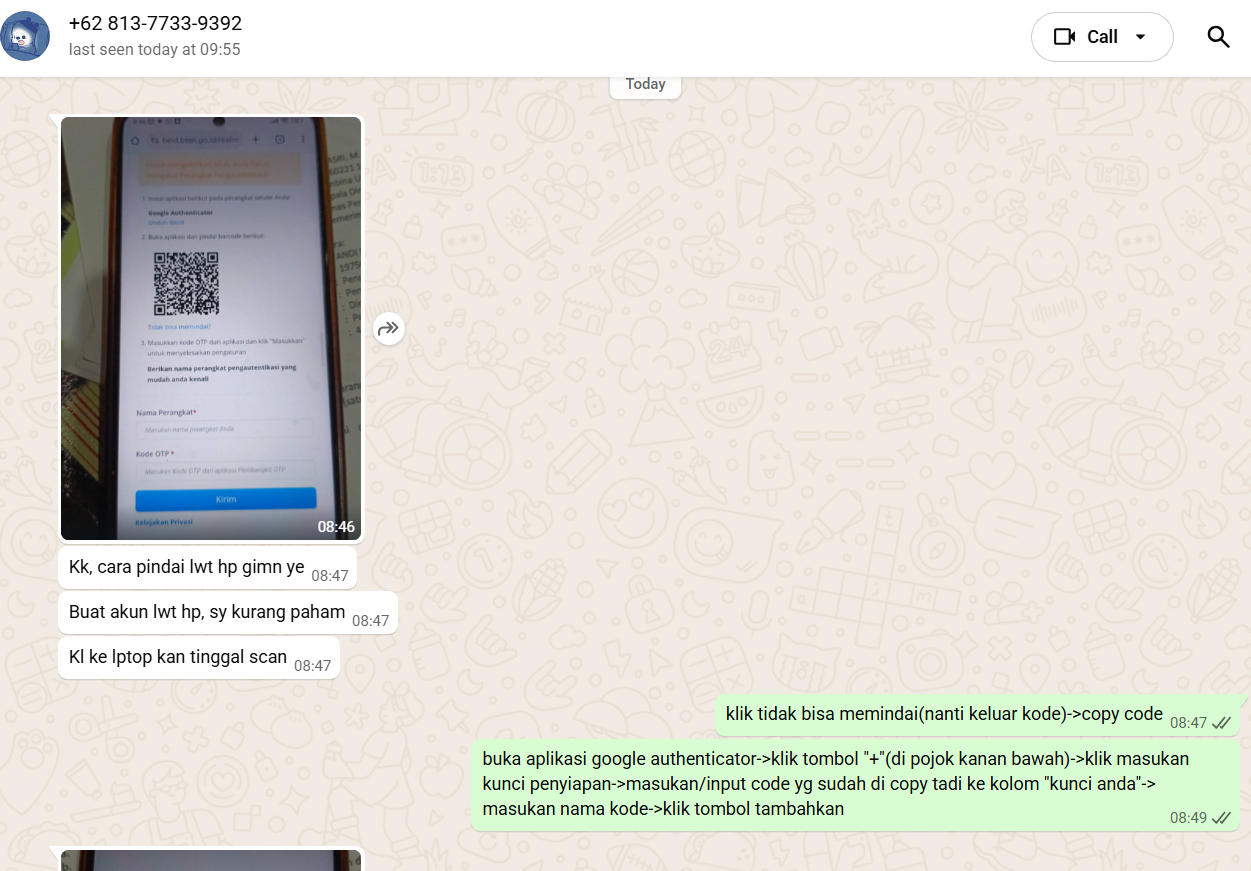
Task: Open the QR code phone photo message
Action: (211, 328)
